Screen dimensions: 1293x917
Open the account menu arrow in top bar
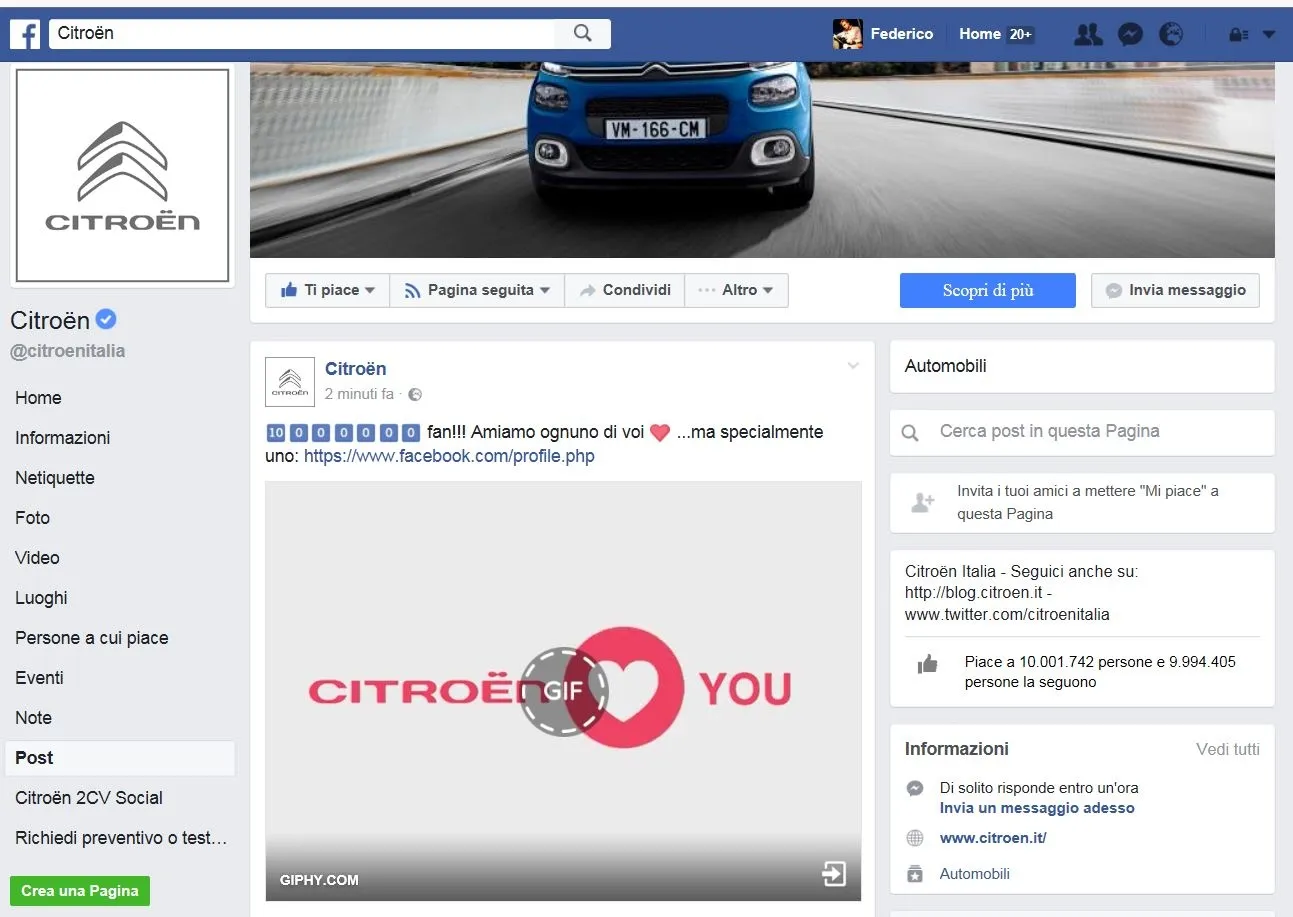(x=1269, y=35)
